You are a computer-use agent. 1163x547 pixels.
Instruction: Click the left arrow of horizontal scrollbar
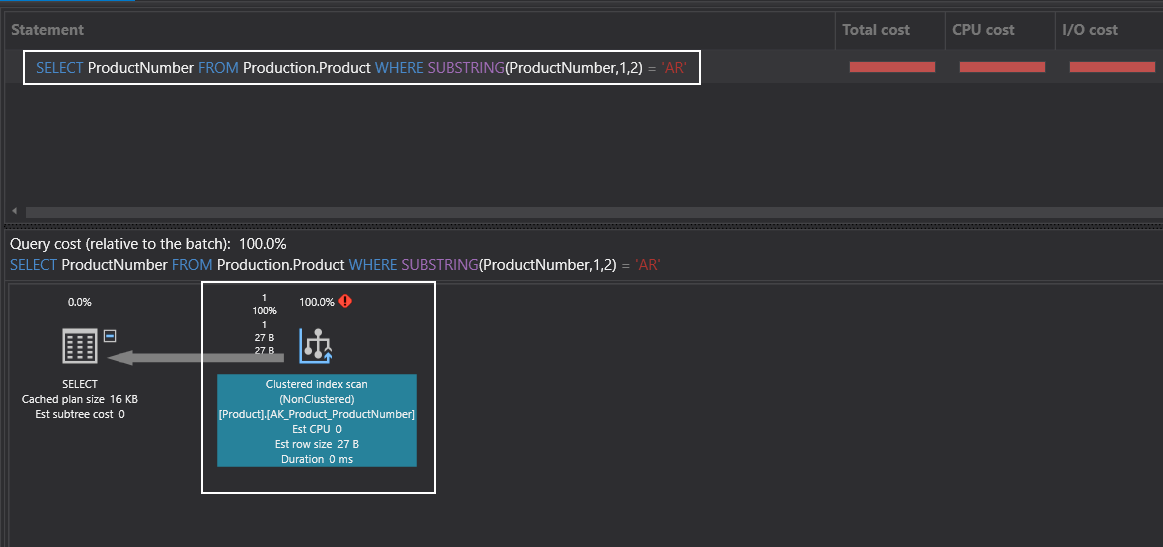[x=15, y=212]
